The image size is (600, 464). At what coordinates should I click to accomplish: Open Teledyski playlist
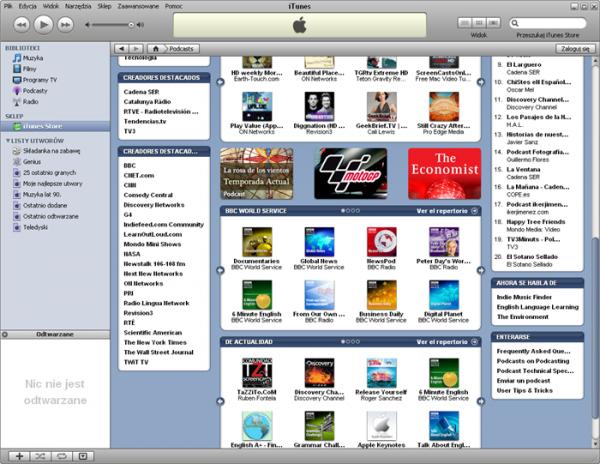tap(35, 227)
